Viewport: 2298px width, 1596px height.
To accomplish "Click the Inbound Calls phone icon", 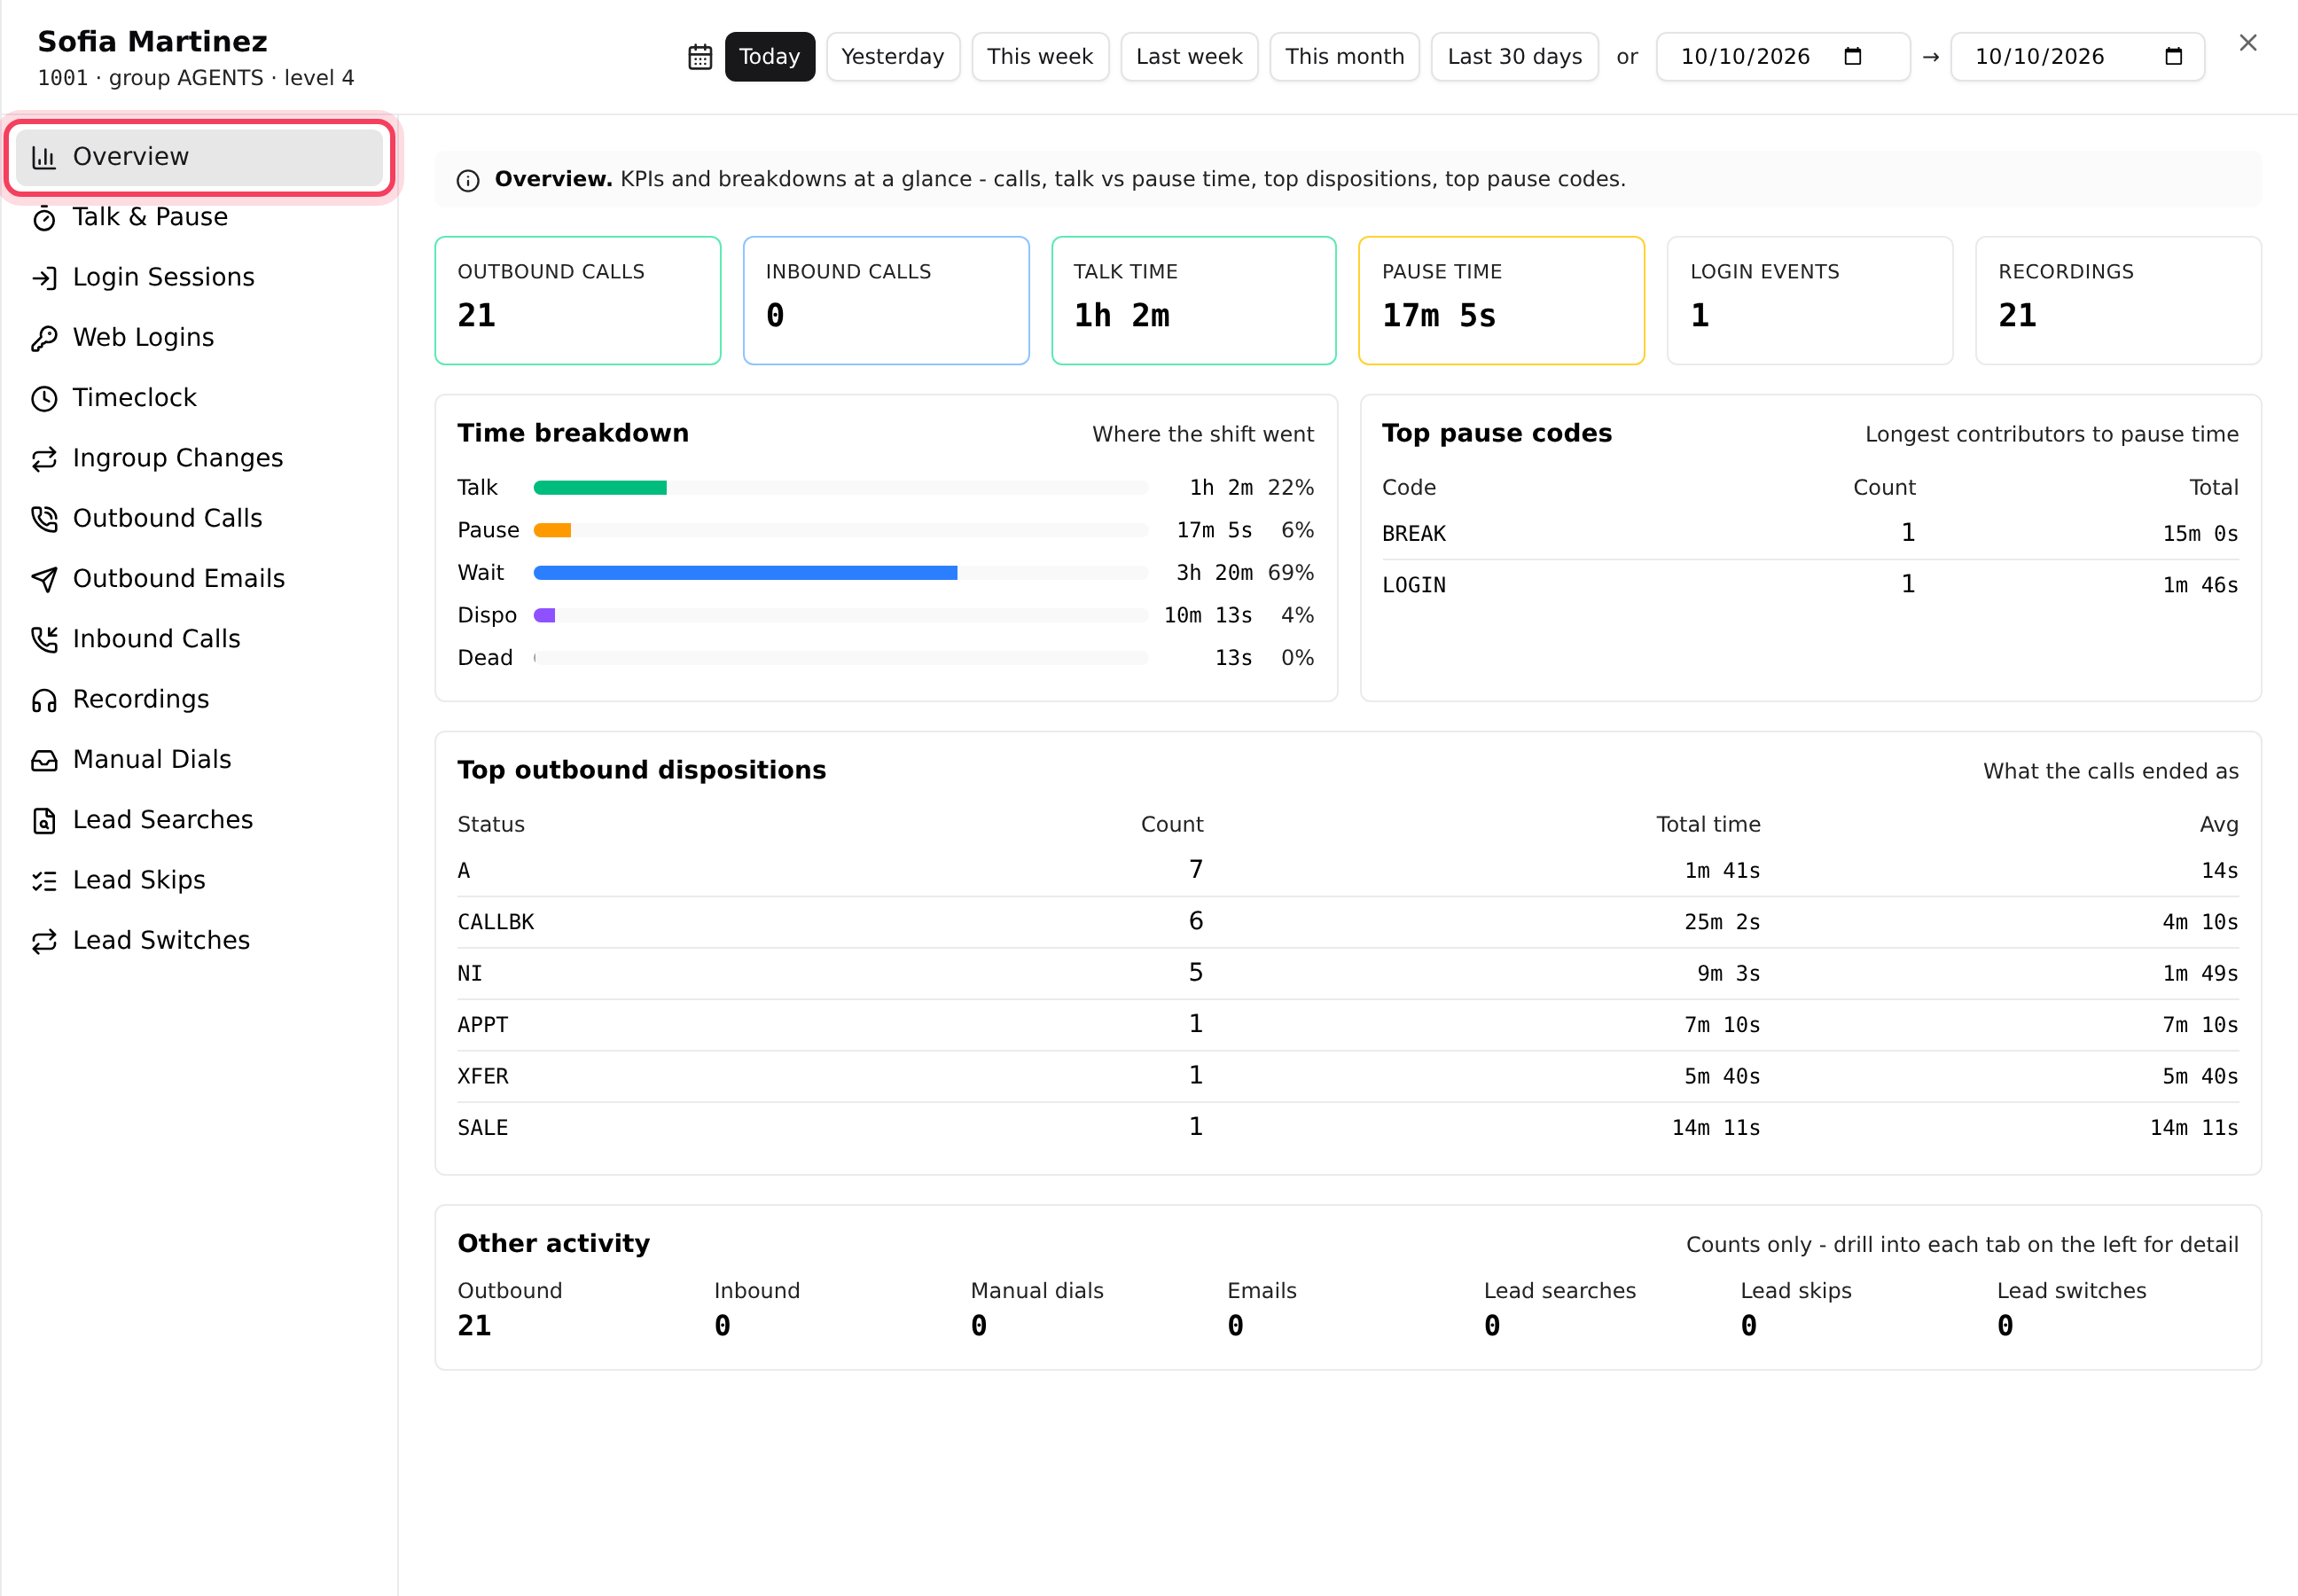I will (x=44, y=639).
